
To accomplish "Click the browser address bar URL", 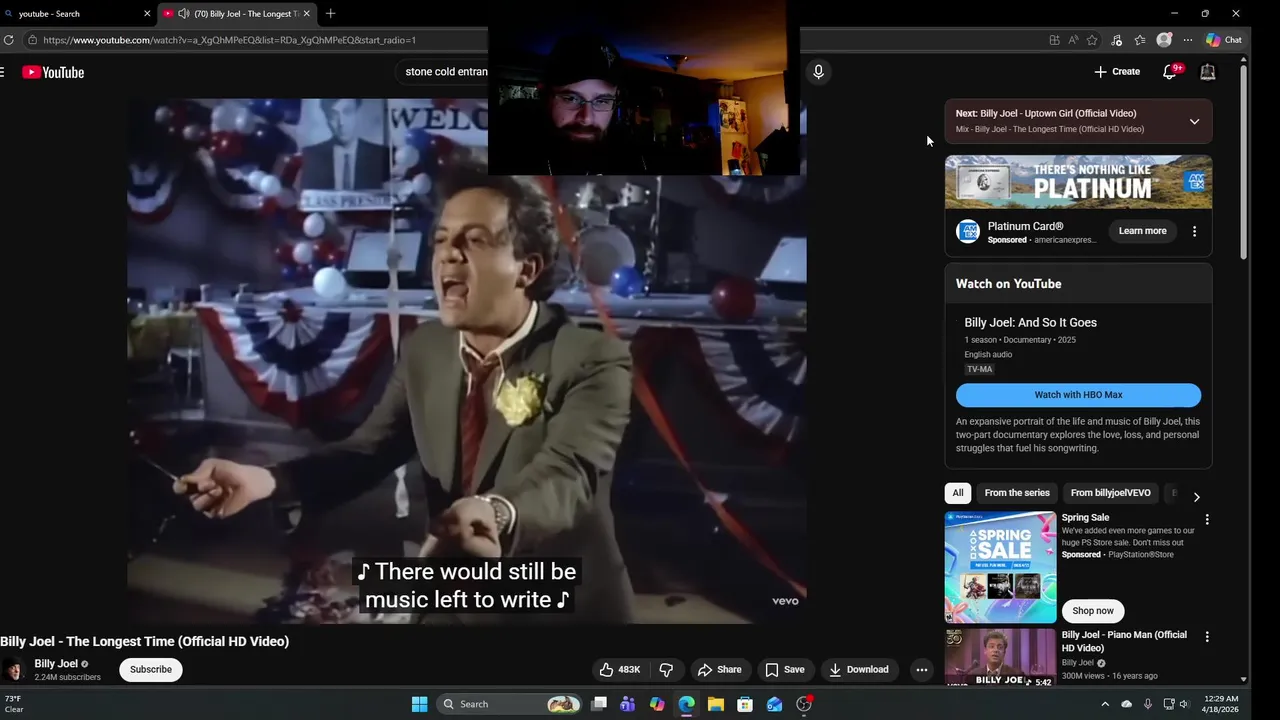I will pos(229,40).
